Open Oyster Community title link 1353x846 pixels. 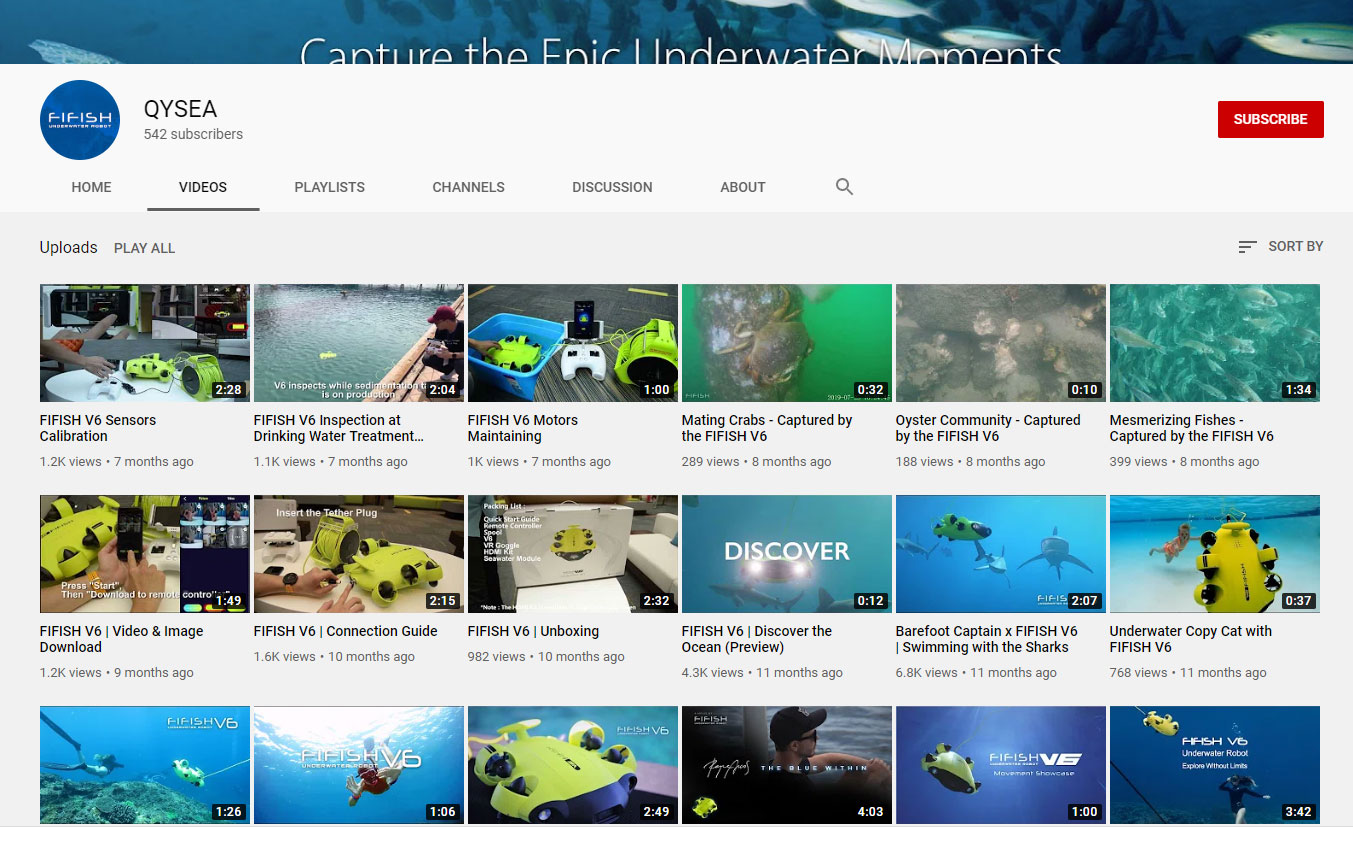tap(988, 428)
